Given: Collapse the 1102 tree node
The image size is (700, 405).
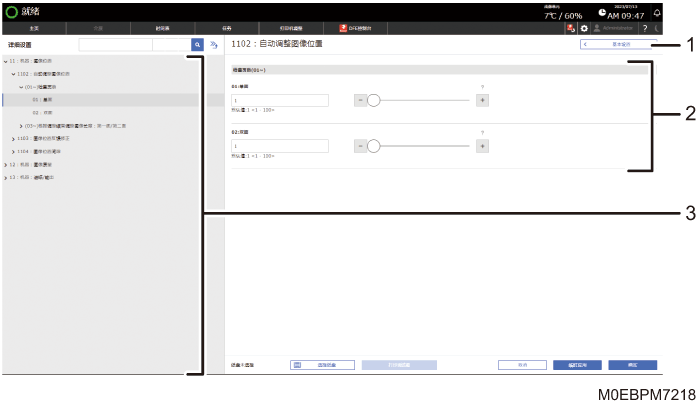Looking at the screenshot, I should (13, 74).
